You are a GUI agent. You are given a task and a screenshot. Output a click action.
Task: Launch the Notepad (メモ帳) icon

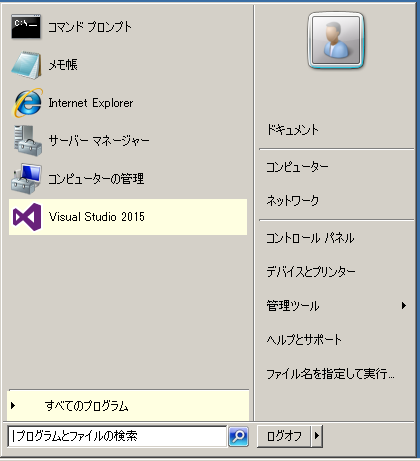(x=27, y=65)
